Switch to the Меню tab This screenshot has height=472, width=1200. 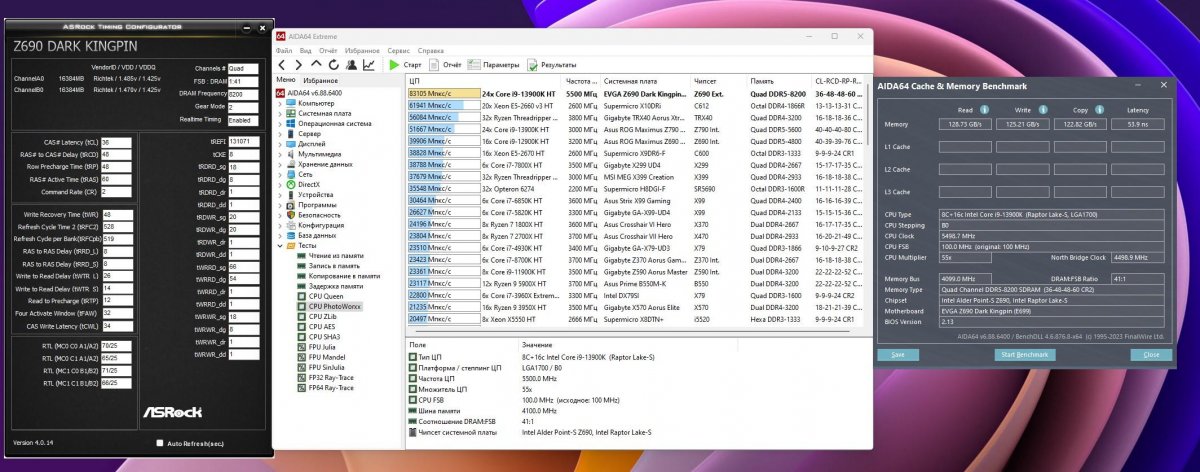[286, 79]
